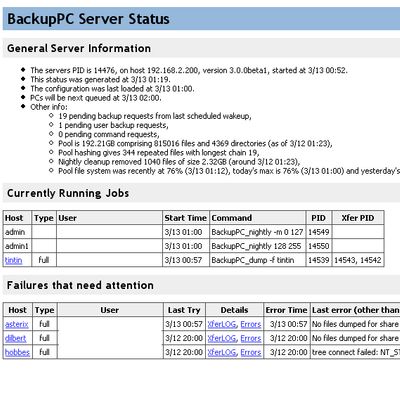400x400 pixels.
Task: Click the BackupPC Server Status heading
Action: tap(88, 19)
